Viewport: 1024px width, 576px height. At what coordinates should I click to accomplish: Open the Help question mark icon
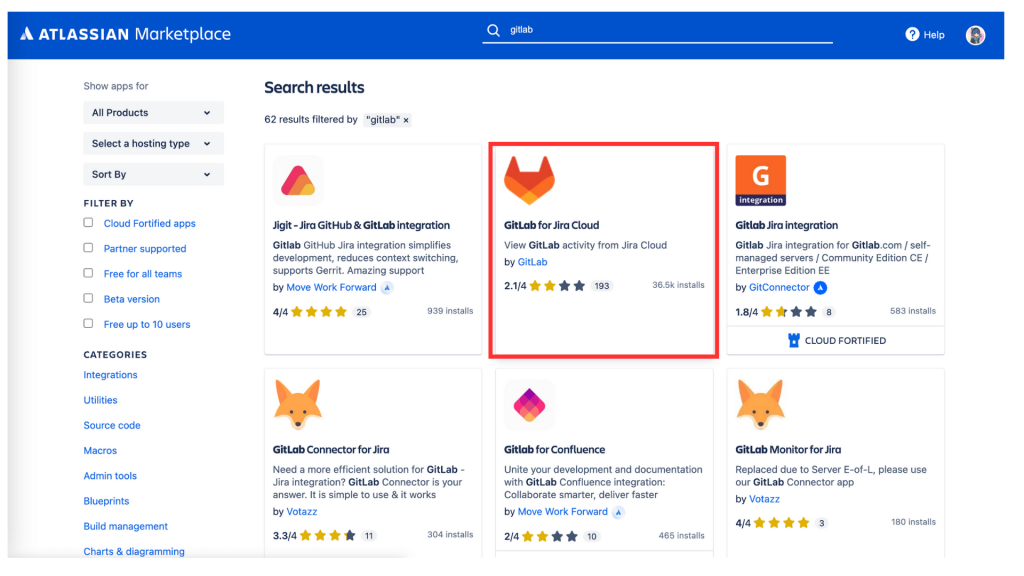click(912, 35)
